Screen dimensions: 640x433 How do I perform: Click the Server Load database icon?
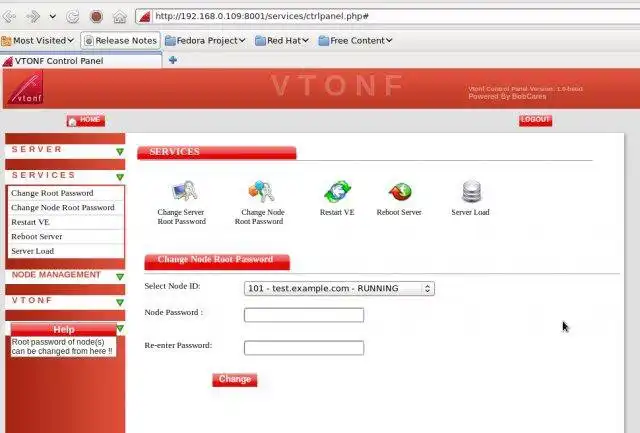[471, 191]
